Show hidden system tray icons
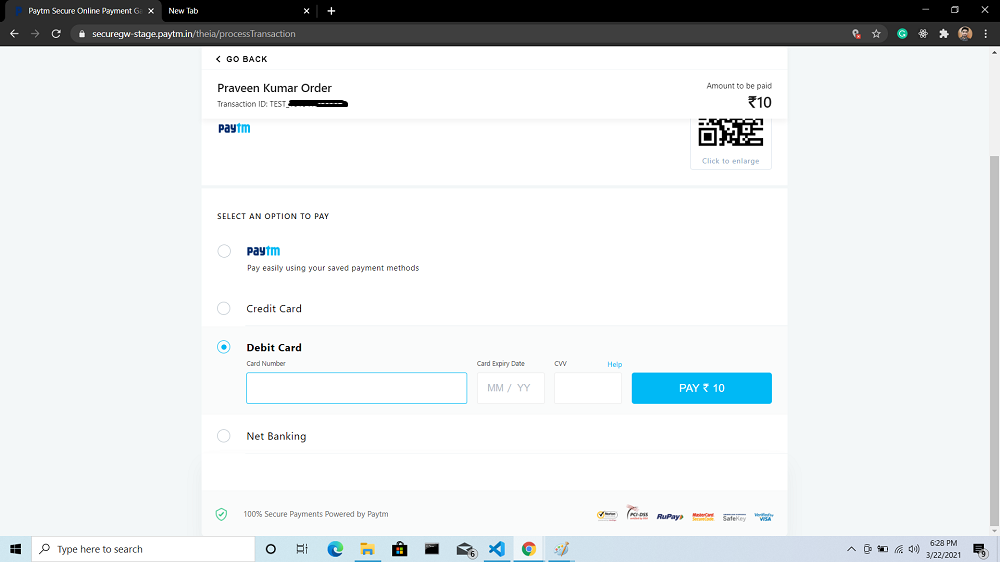 pos(851,549)
